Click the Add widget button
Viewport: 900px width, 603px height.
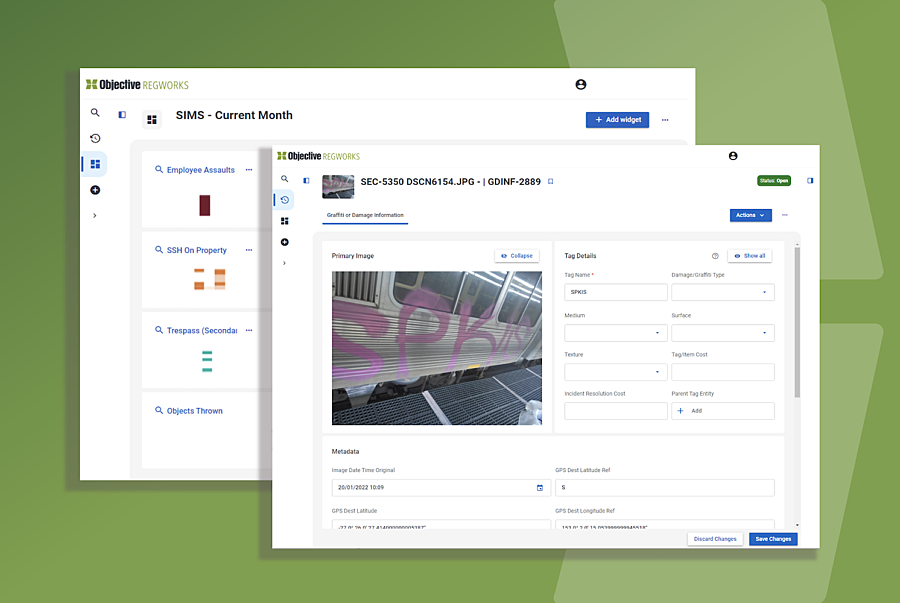617,120
